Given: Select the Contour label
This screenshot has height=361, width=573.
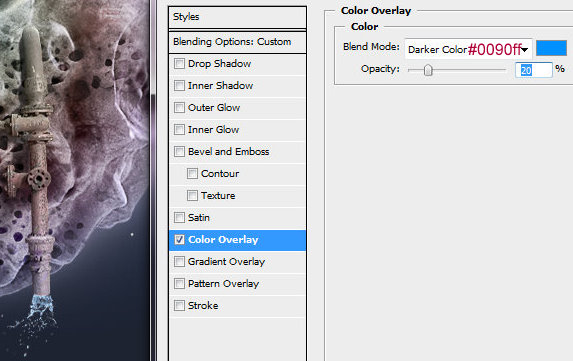Looking at the screenshot, I should coord(220,173).
